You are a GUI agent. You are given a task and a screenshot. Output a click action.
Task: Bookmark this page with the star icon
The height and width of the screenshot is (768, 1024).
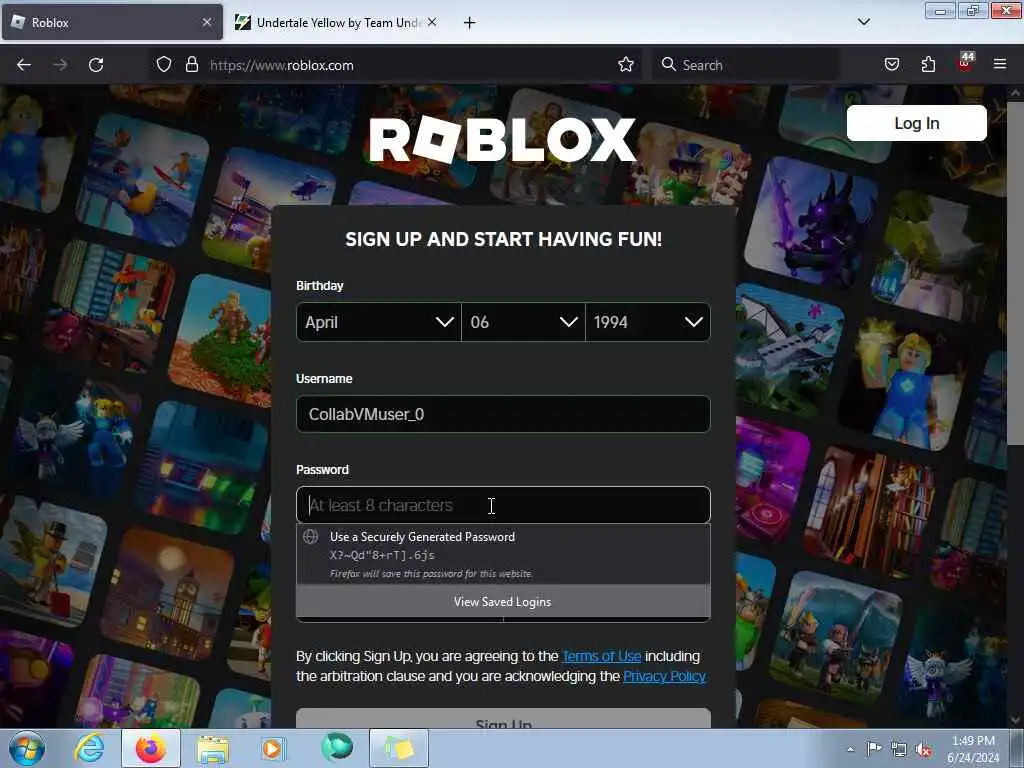click(626, 65)
